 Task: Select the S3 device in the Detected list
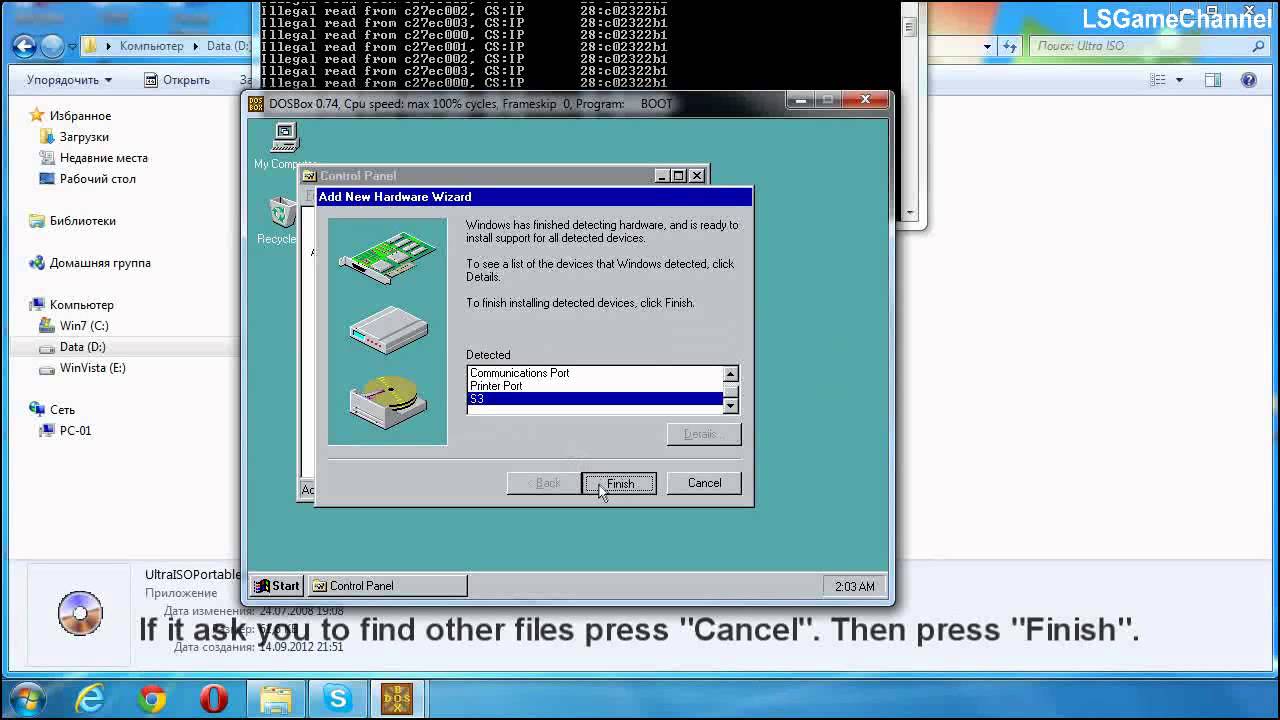click(x=594, y=399)
